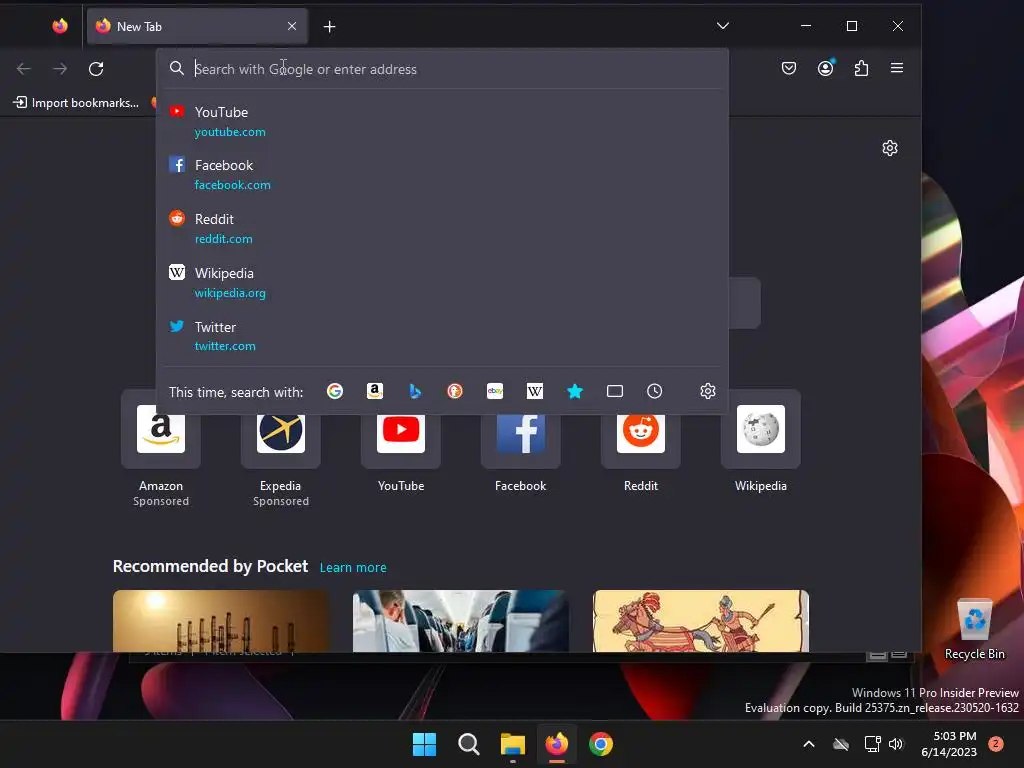Focus the address bar search field
The height and width of the screenshot is (768, 1024).
(x=442, y=69)
